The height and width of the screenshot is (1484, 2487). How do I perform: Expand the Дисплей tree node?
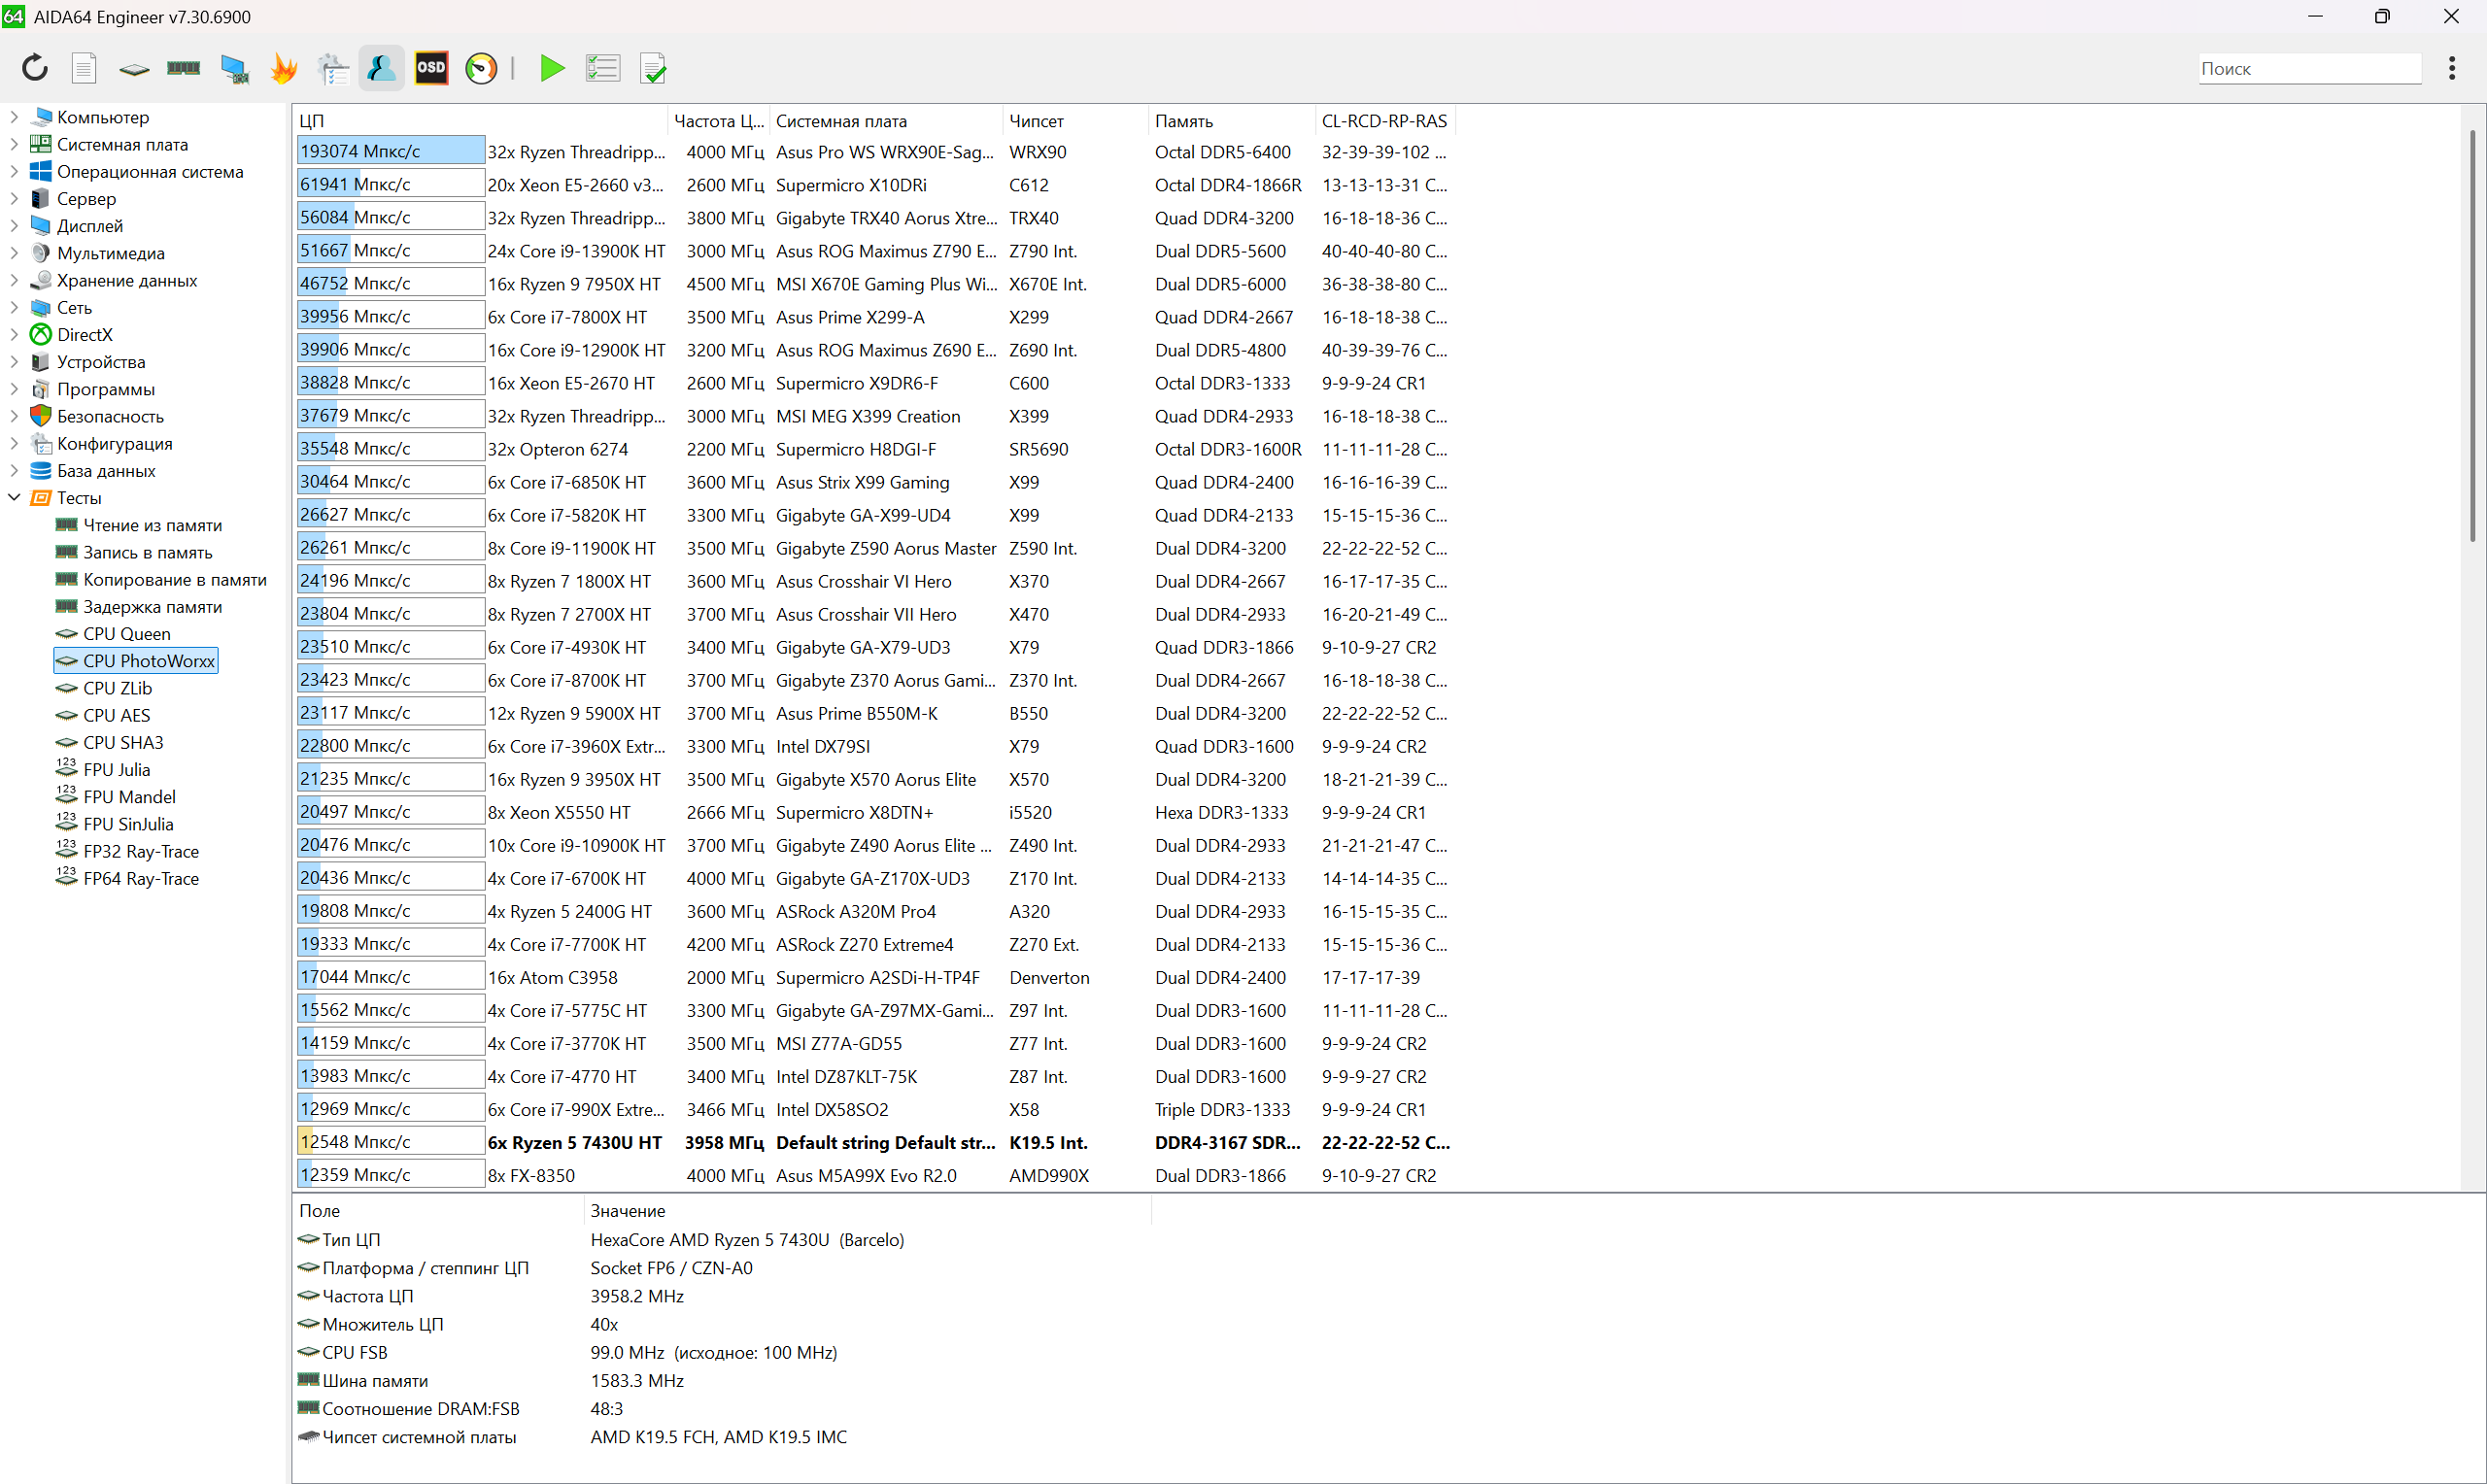click(14, 226)
